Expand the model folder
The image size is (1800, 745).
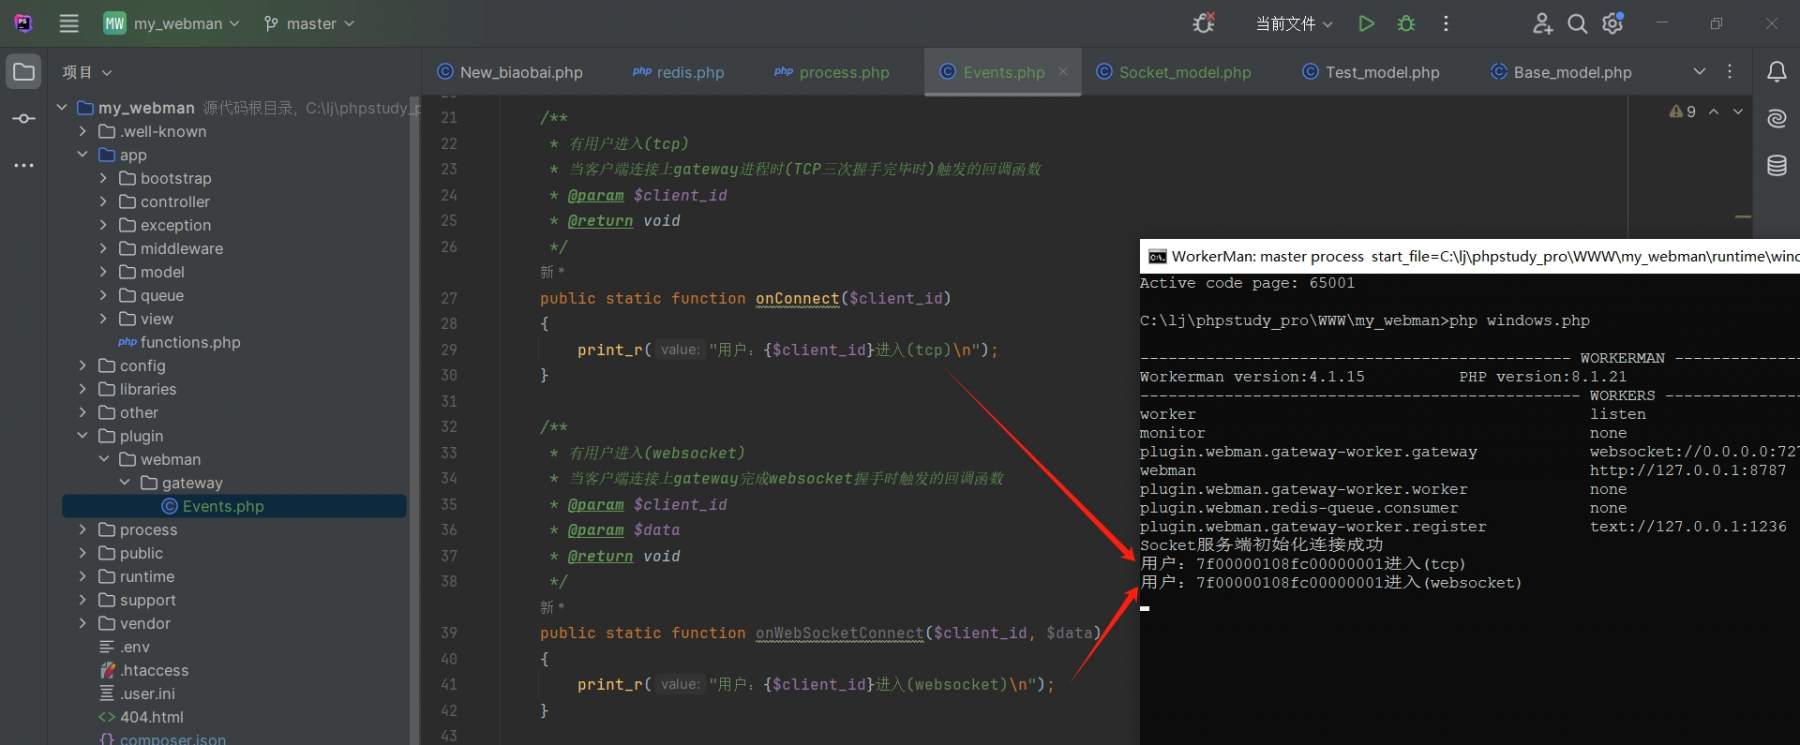[x=103, y=272]
